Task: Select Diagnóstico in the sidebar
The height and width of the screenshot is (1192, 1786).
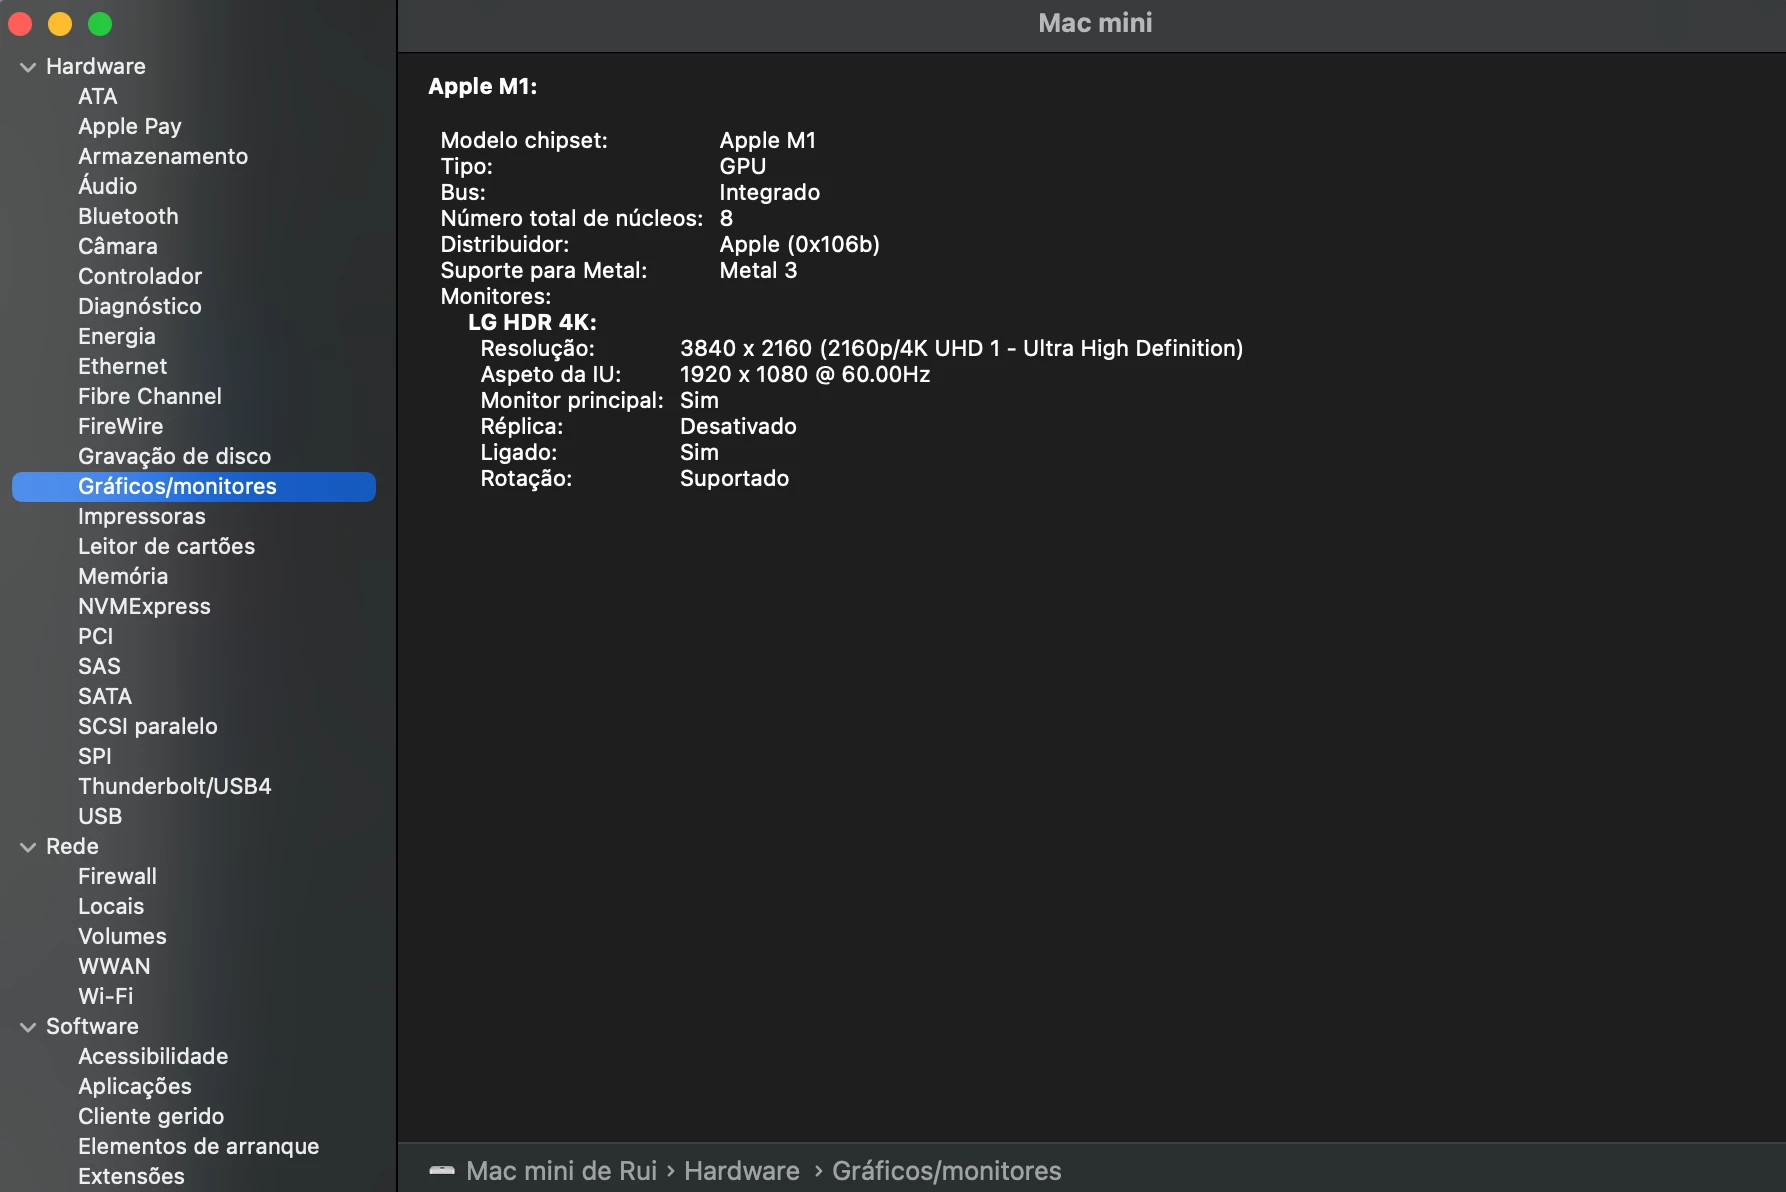Action: (140, 307)
